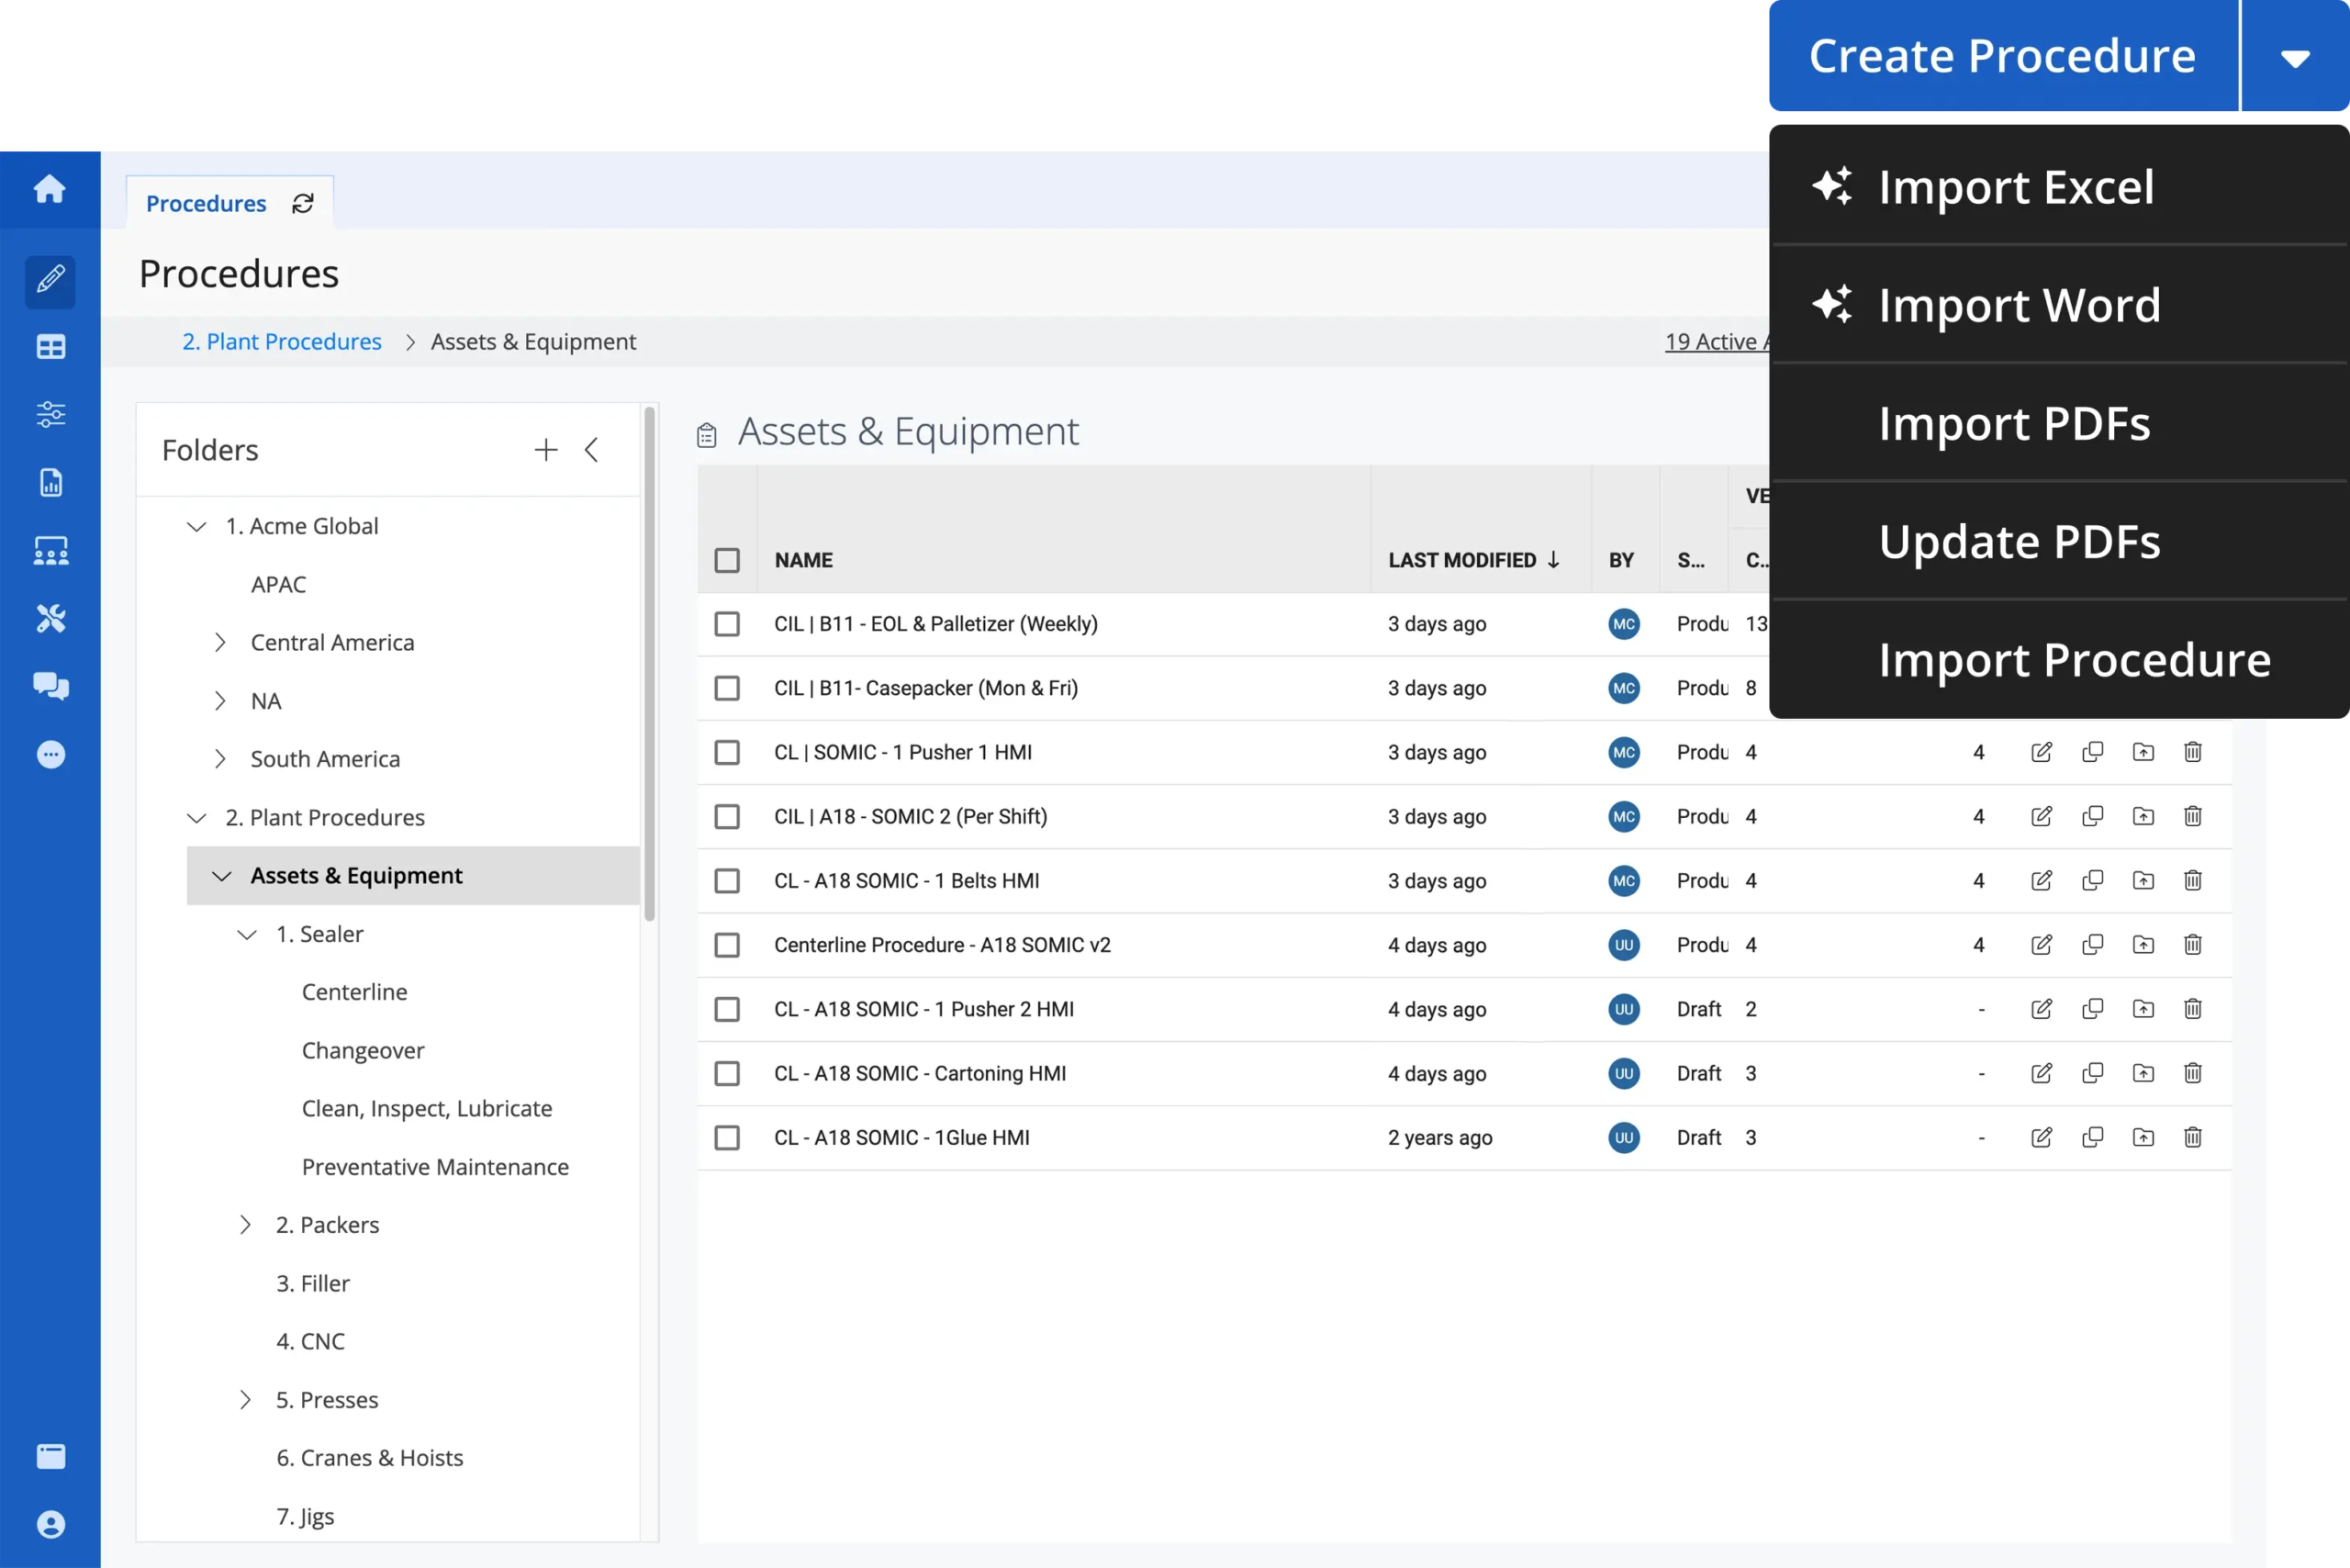The width and height of the screenshot is (2350, 1568).
Task: Click the move-to-folder icon for CL - A18 SOMIC - 1 Belts HMI
Action: coord(2142,879)
